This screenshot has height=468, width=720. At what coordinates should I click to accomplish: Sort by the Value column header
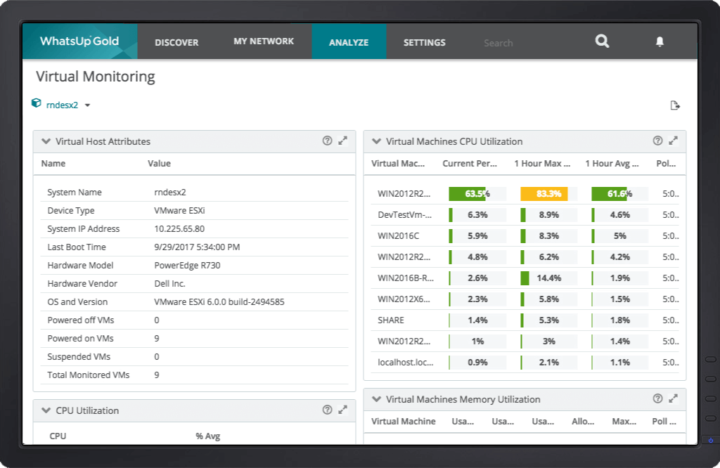[159, 164]
